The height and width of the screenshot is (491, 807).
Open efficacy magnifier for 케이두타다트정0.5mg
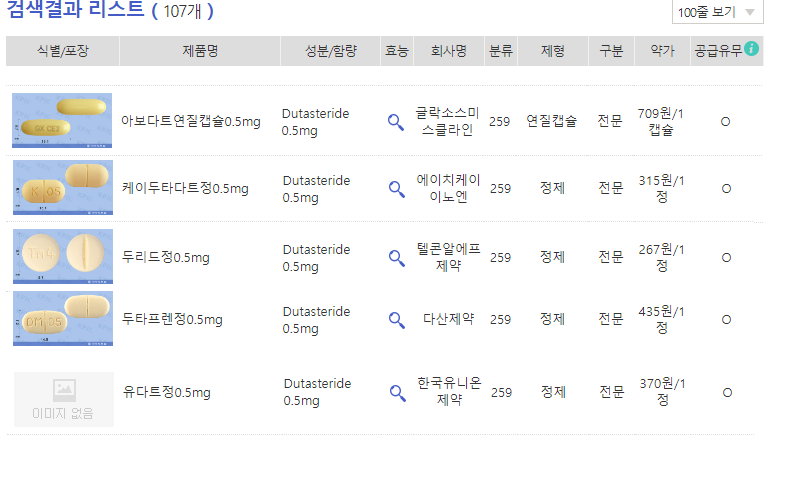tap(397, 189)
